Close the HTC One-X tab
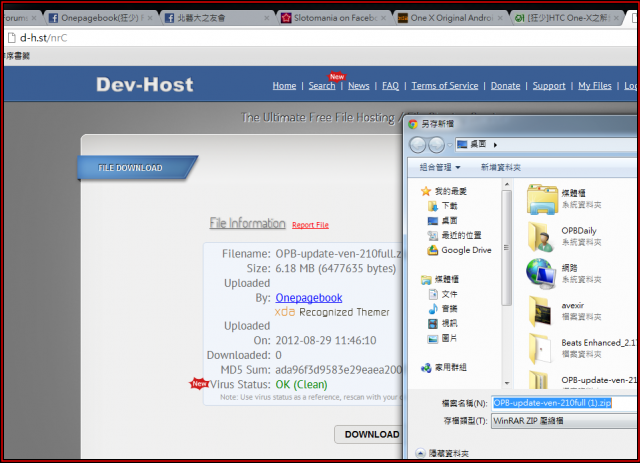This screenshot has height=463, width=640. click(616, 18)
